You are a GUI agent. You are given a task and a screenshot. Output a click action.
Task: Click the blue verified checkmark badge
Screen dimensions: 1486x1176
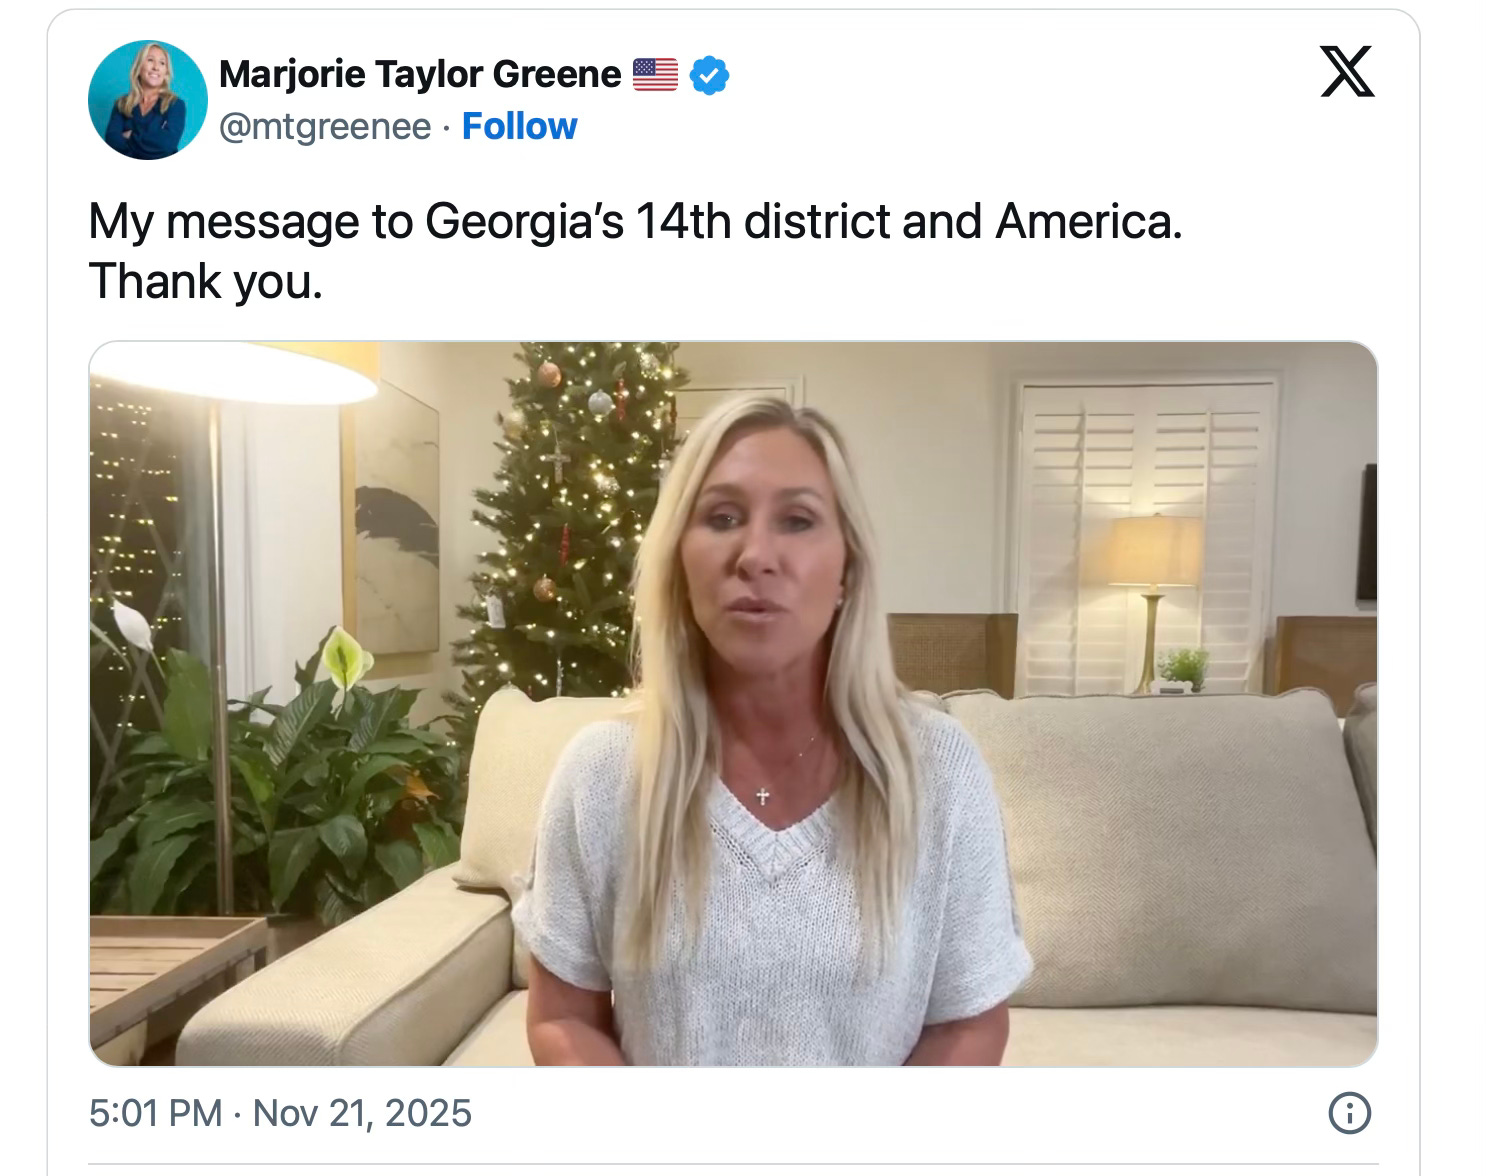(x=709, y=75)
